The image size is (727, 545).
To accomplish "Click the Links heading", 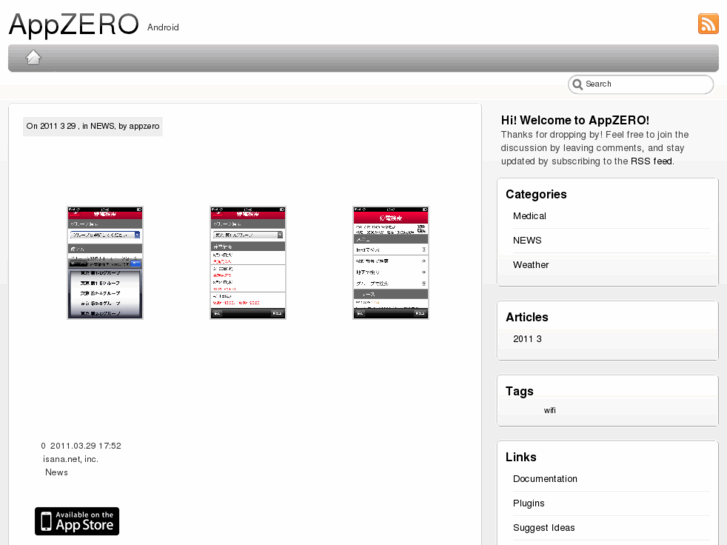I will pos(521,457).
